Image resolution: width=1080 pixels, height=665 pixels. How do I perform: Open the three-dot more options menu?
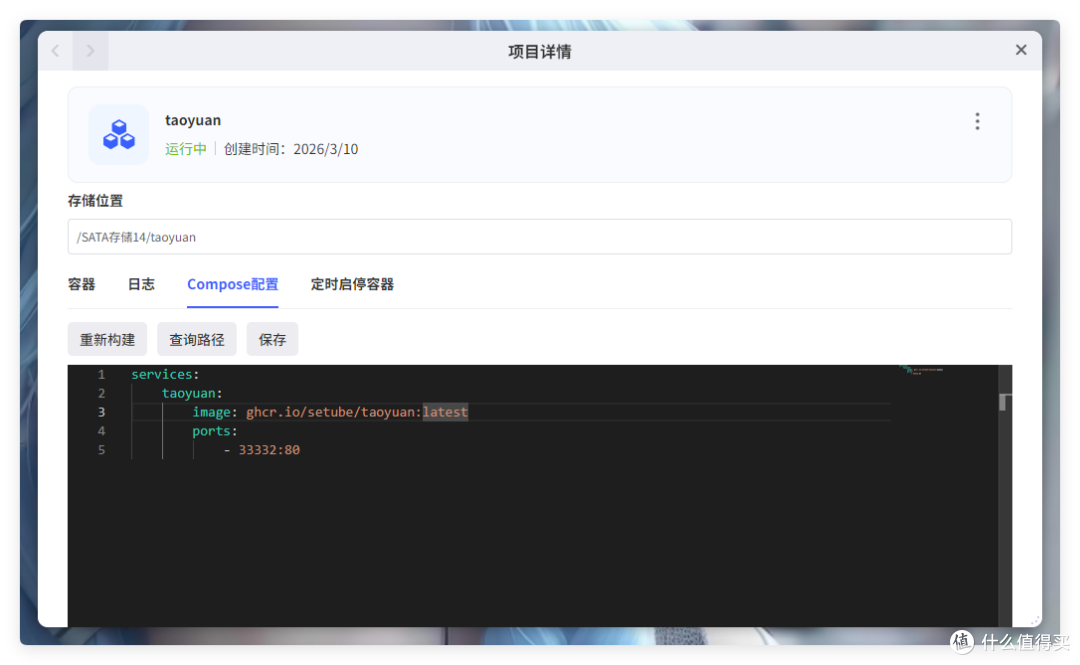[x=977, y=121]
